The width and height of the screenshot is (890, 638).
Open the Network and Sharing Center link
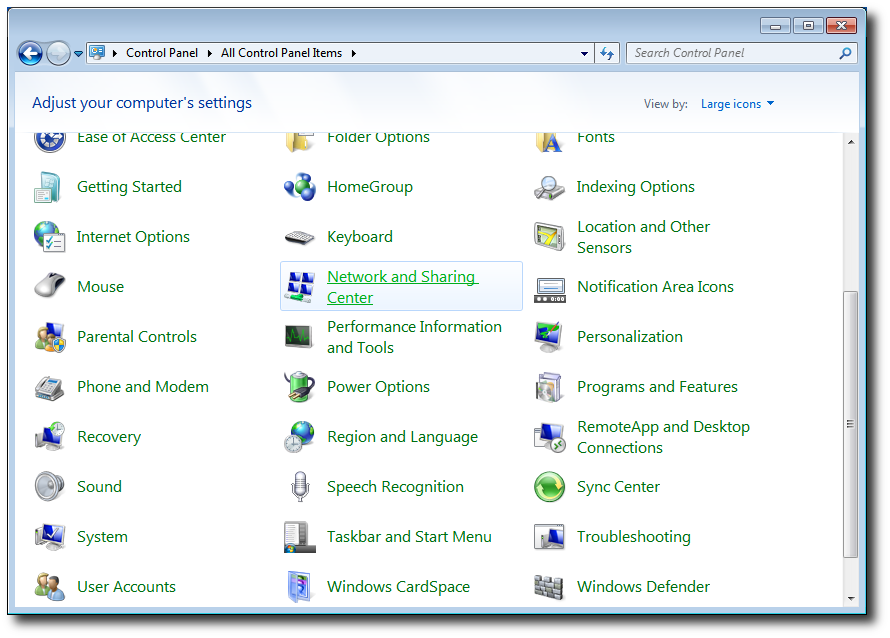click(402, 287)
